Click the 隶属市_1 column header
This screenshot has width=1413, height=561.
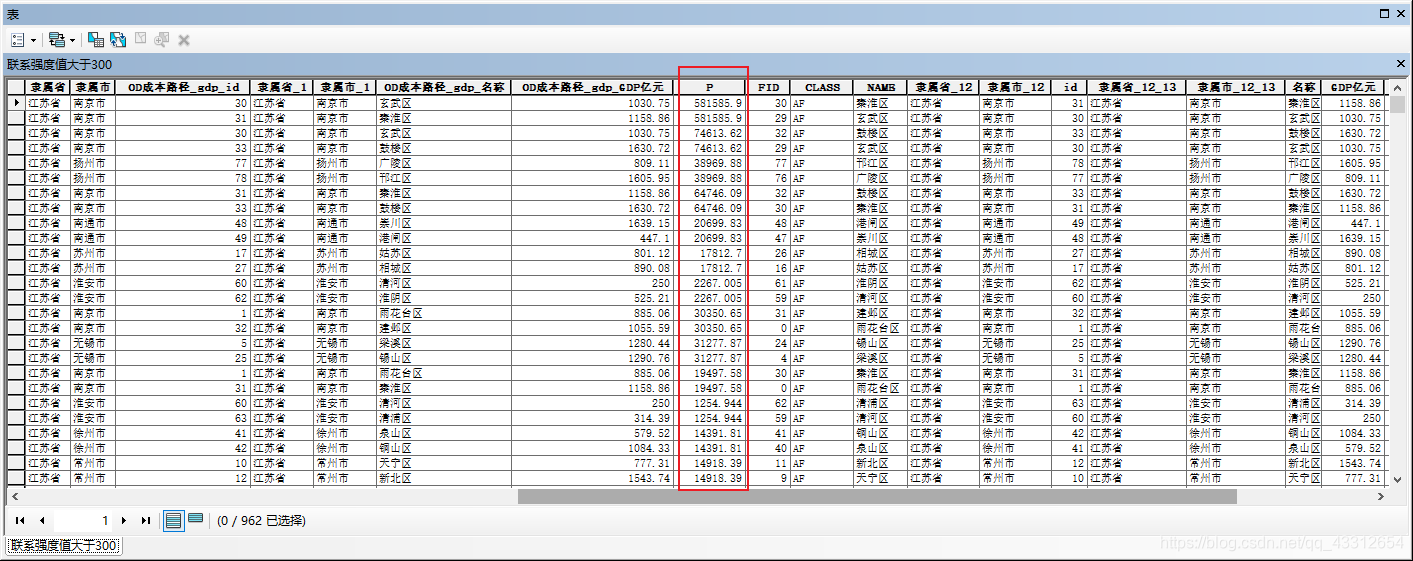tap(345, 88)
